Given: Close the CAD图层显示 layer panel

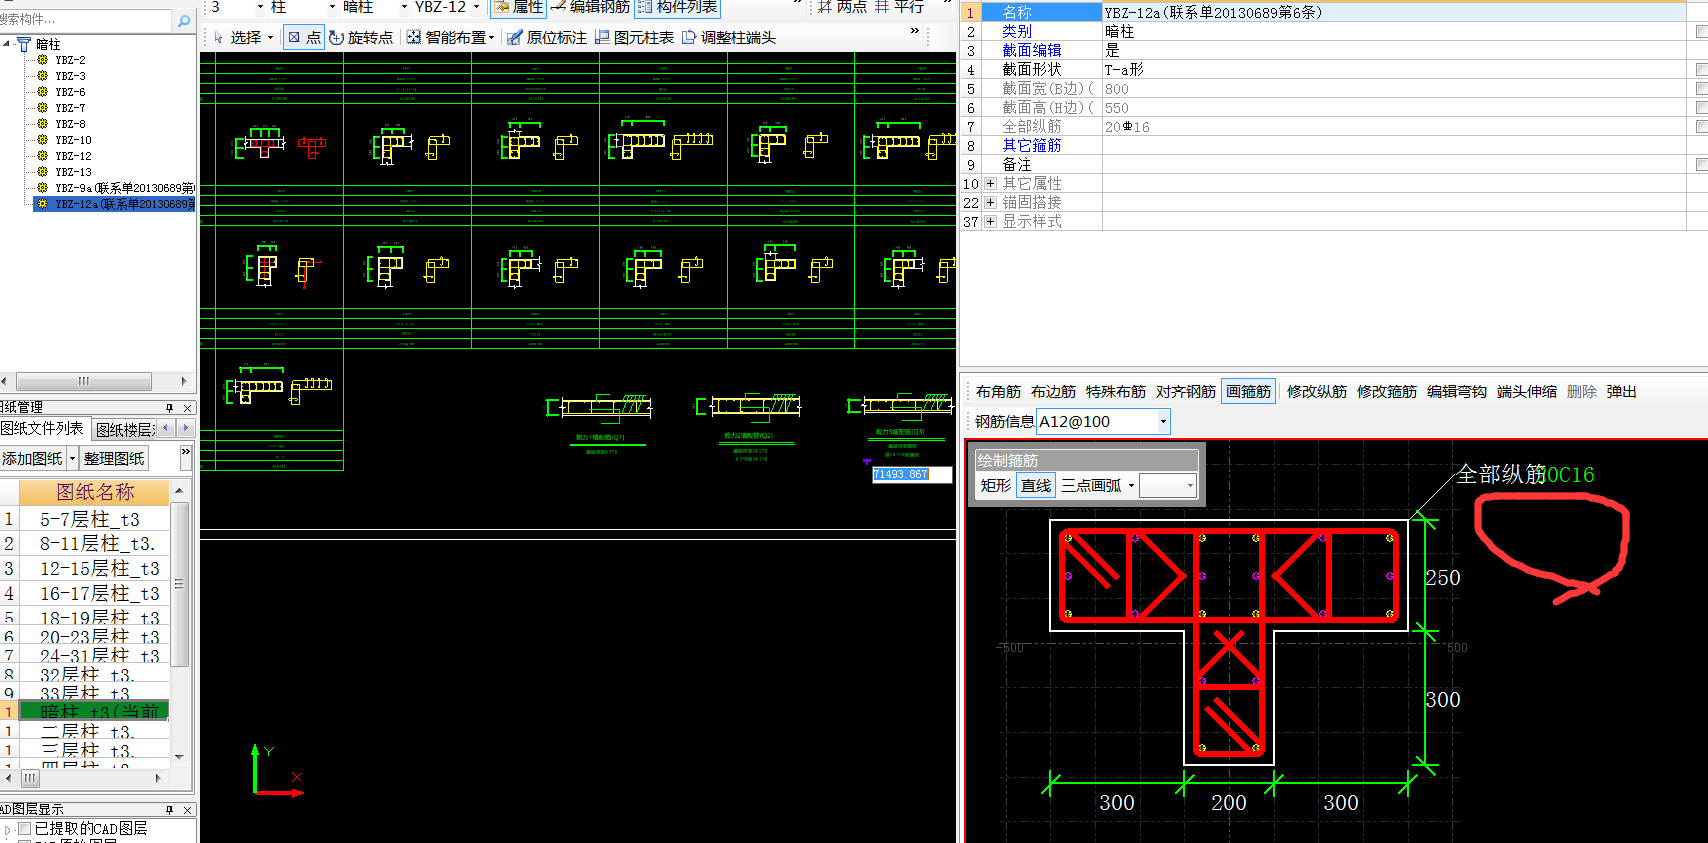Looking at the screenshot, I should pos(187,810).
